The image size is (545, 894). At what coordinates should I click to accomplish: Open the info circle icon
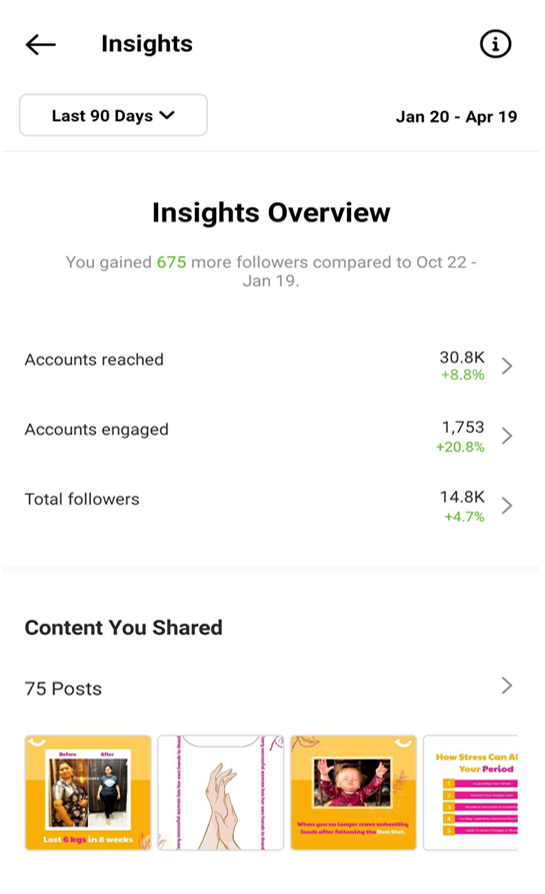(x=495, y=44)
